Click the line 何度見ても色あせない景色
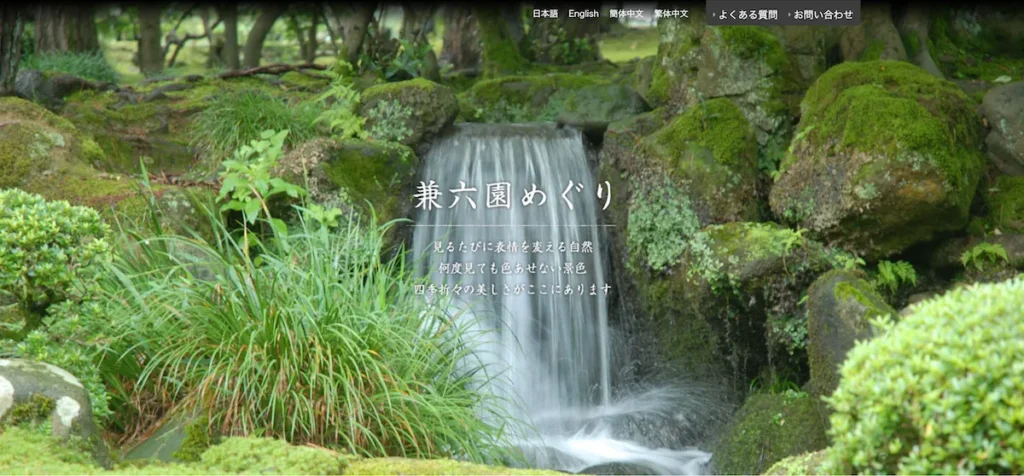 (513, 268)
